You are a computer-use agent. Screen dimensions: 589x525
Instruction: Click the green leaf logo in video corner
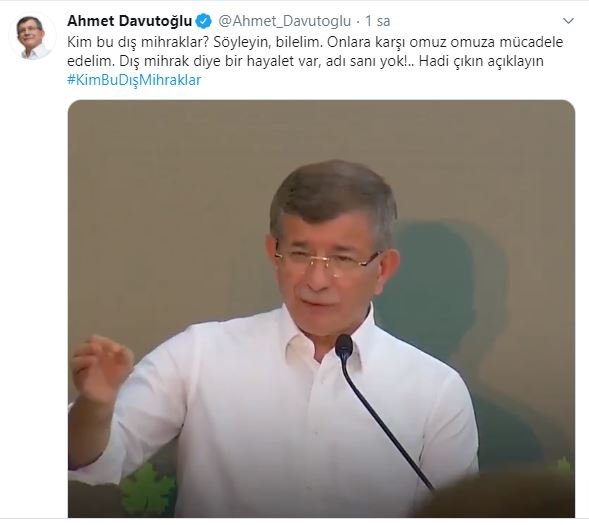pyautogui.click(x=148, y=488)
